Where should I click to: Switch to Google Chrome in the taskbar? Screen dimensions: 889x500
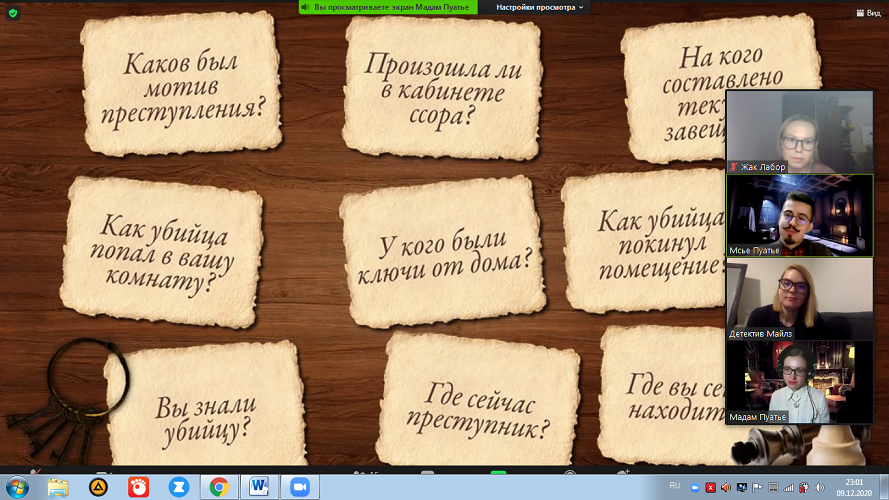coord(219,486)
